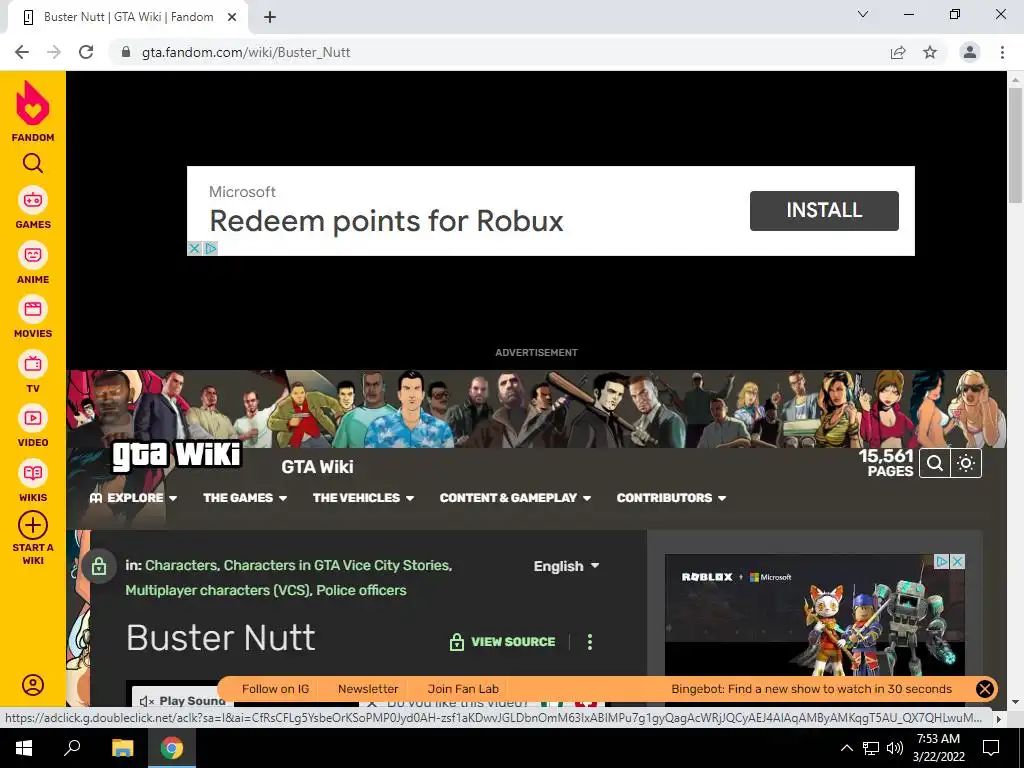
Task: Show hidden system tray icons
Action: pos(846,748)
